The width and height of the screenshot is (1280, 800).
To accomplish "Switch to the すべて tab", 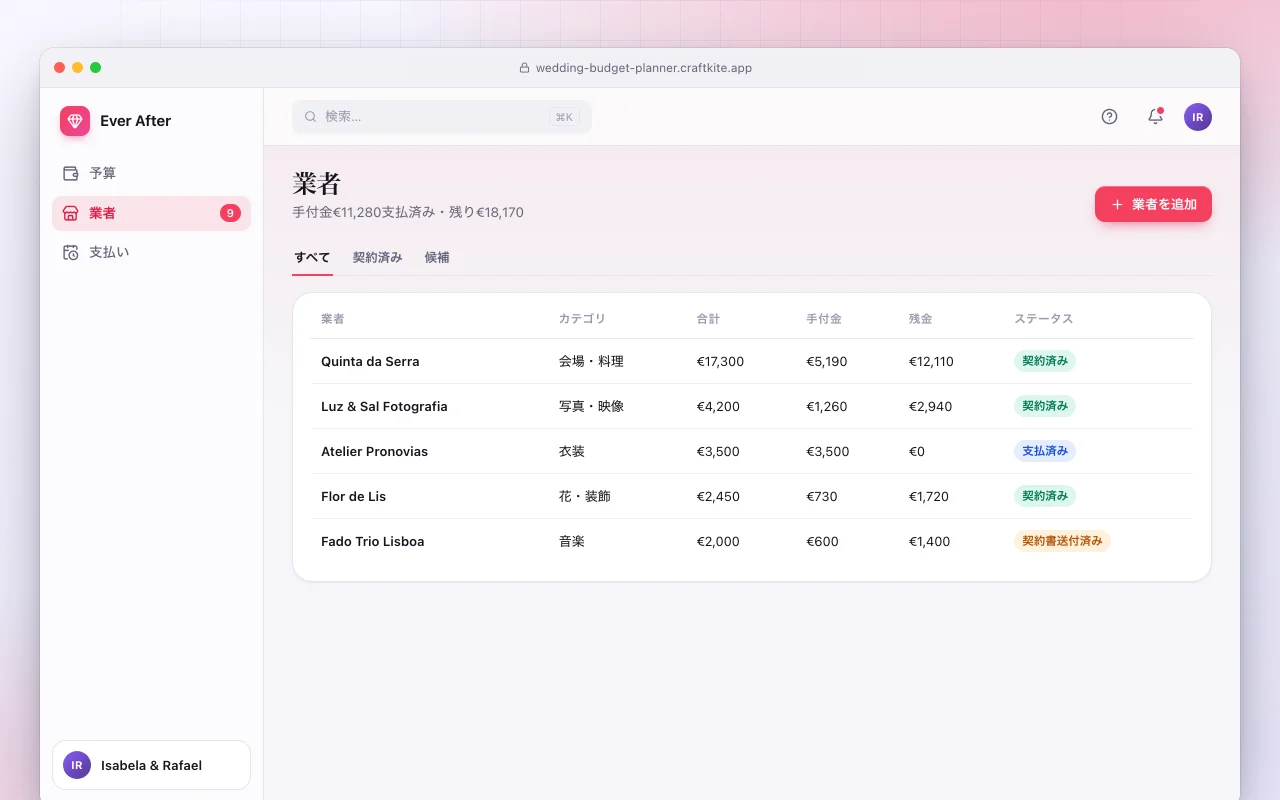I will coord(312,258).
